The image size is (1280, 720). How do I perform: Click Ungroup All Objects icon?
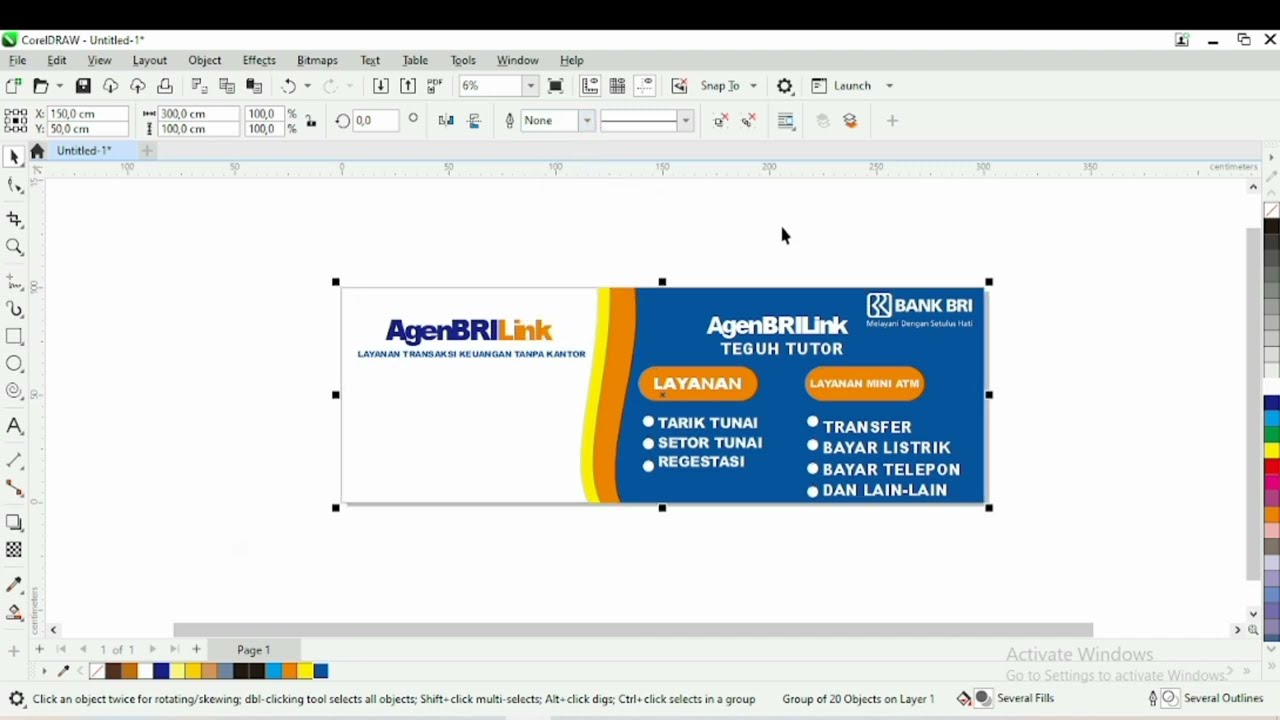point(749,121)
